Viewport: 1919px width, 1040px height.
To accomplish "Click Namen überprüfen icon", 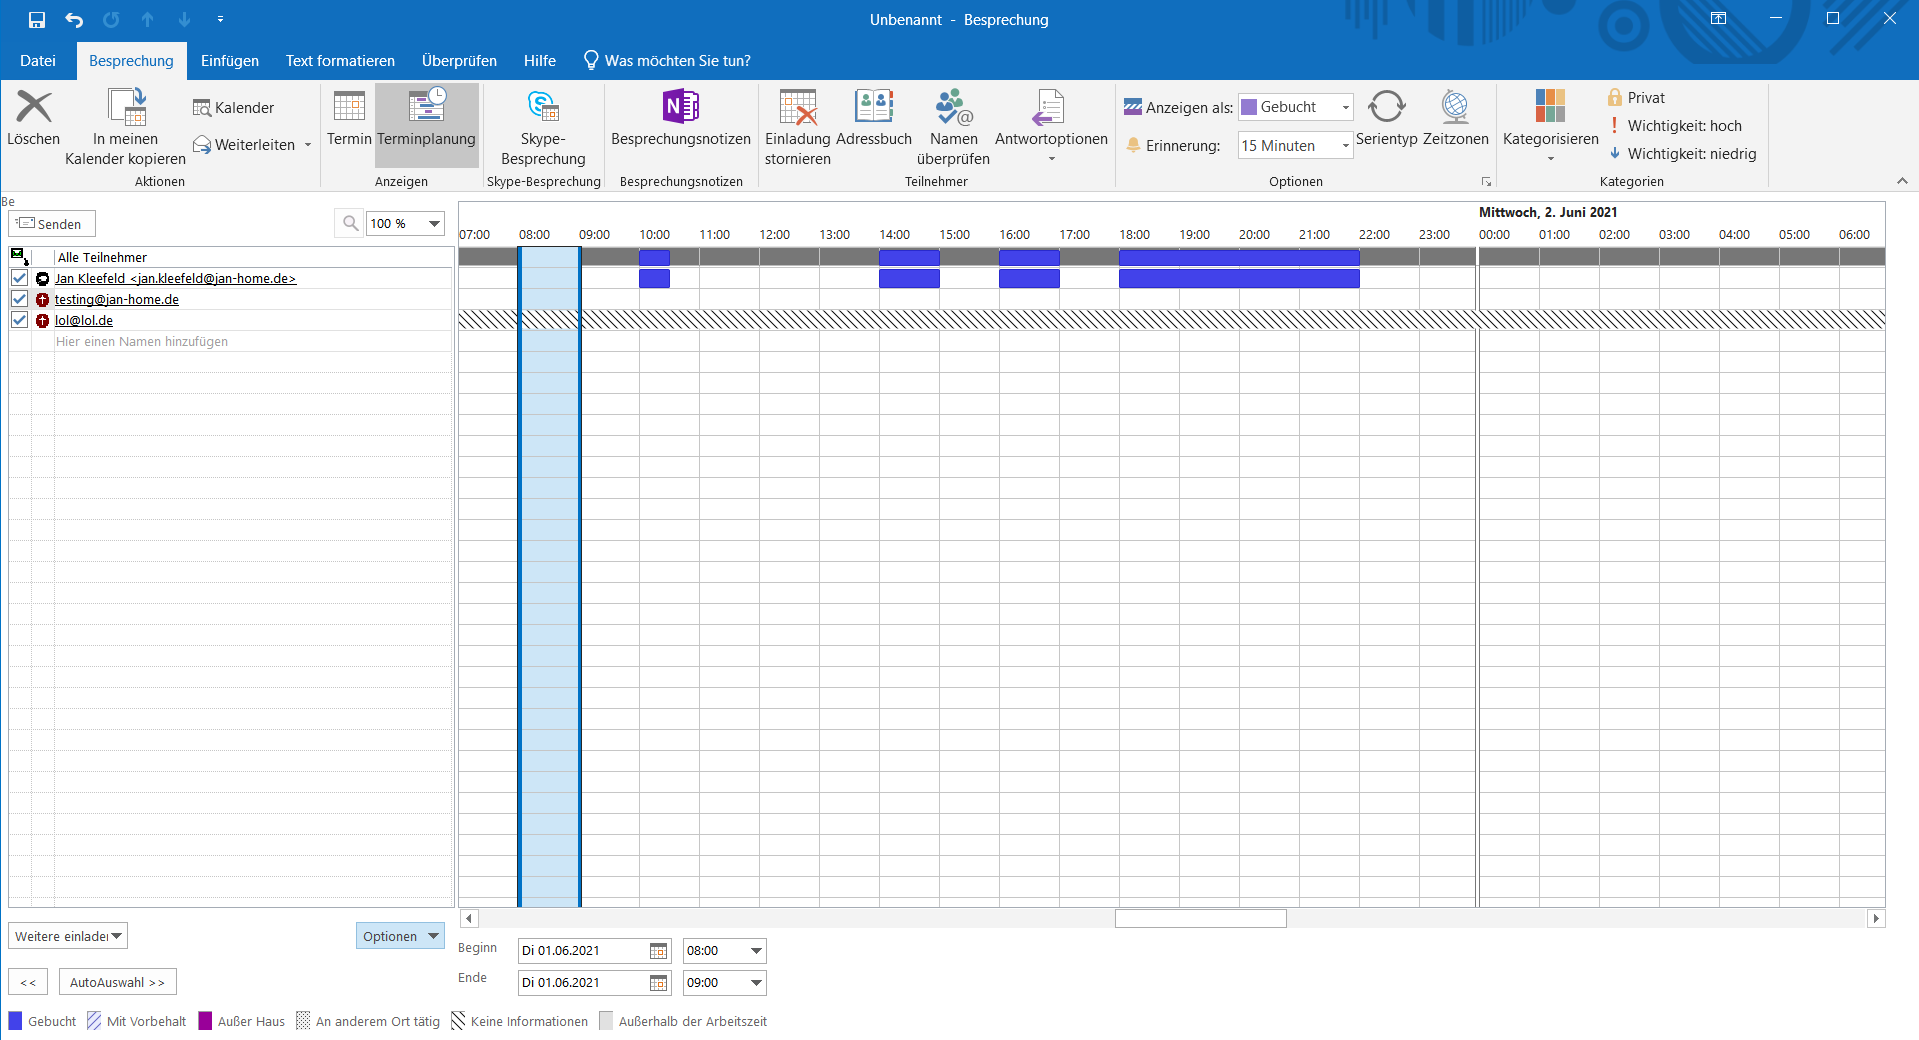I will point(953,107).
